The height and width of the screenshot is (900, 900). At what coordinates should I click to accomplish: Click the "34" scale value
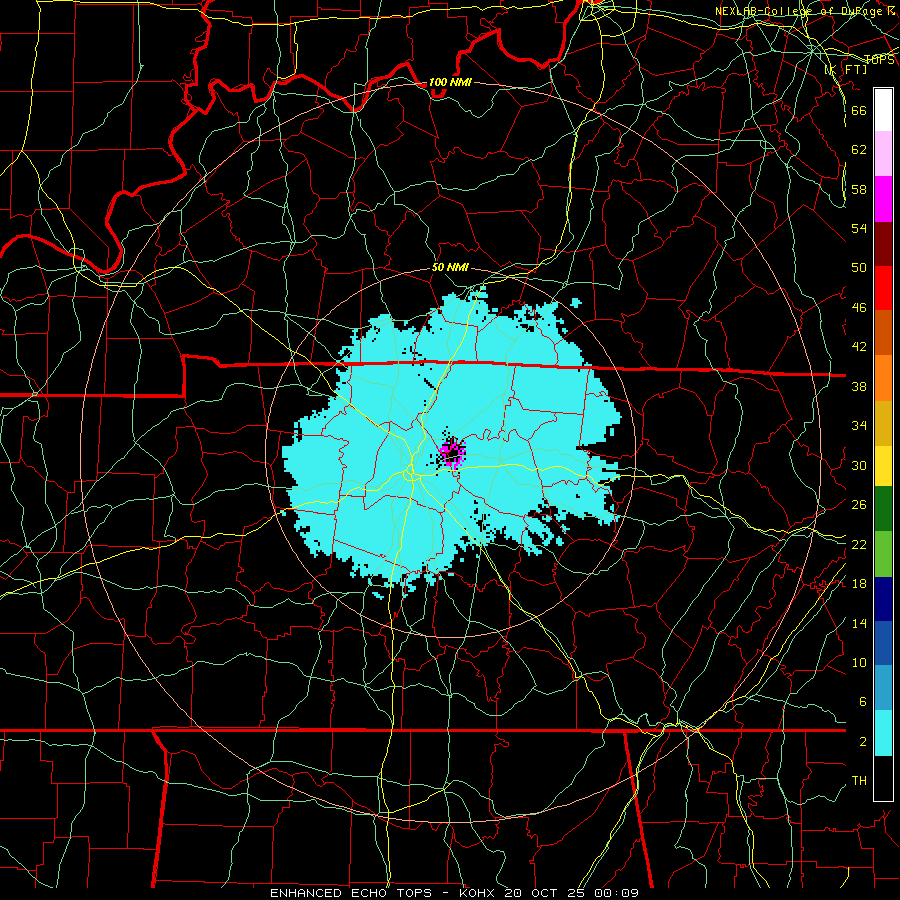[859, 425]
